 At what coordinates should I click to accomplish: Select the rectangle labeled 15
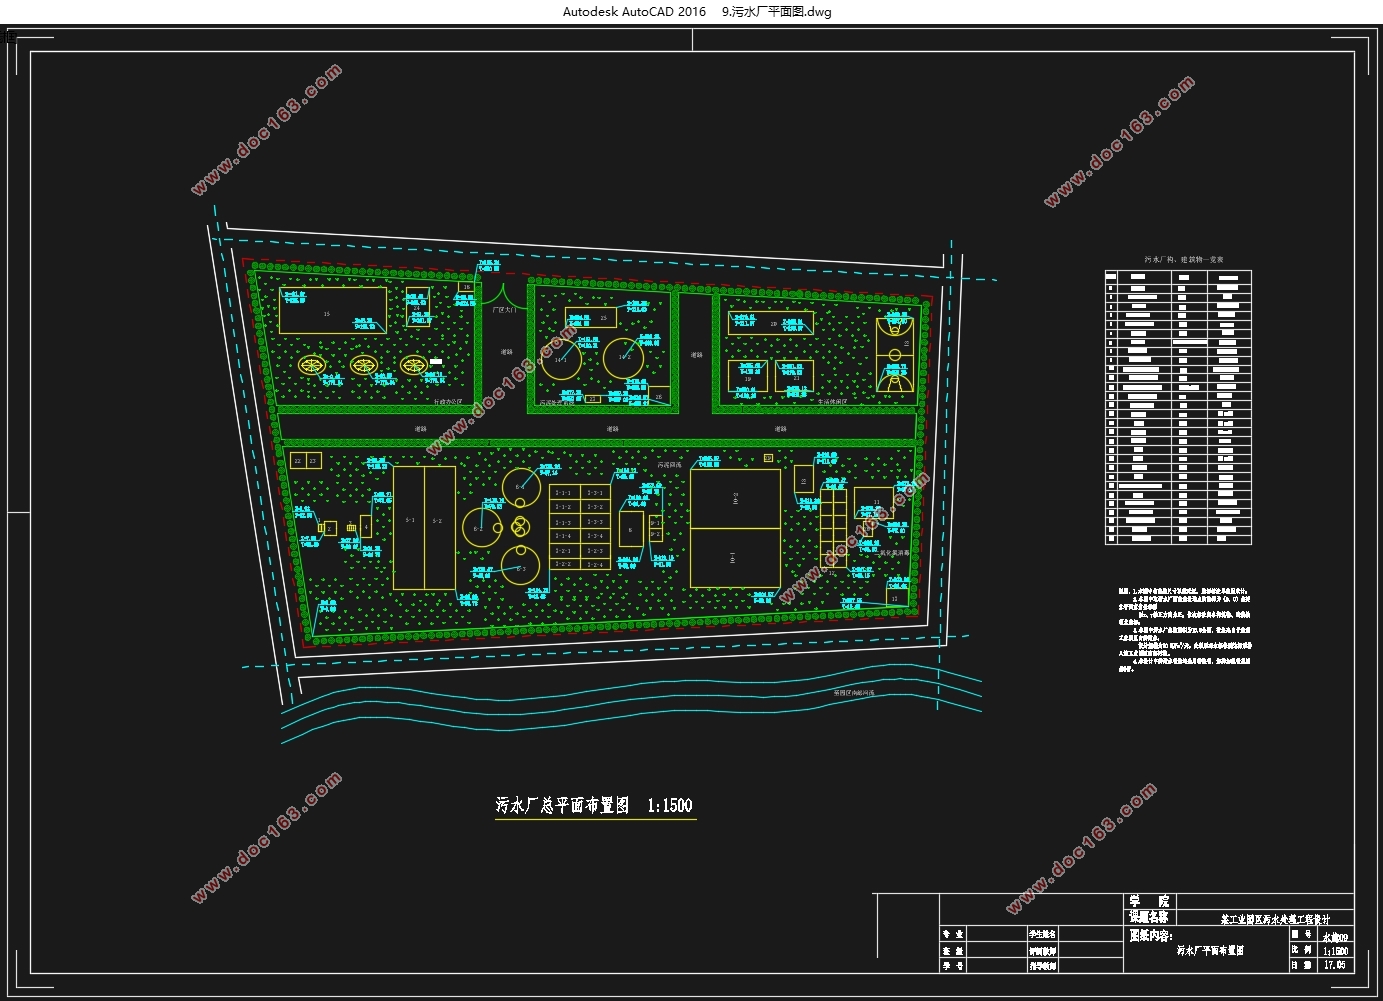click(x=333, y=311)
